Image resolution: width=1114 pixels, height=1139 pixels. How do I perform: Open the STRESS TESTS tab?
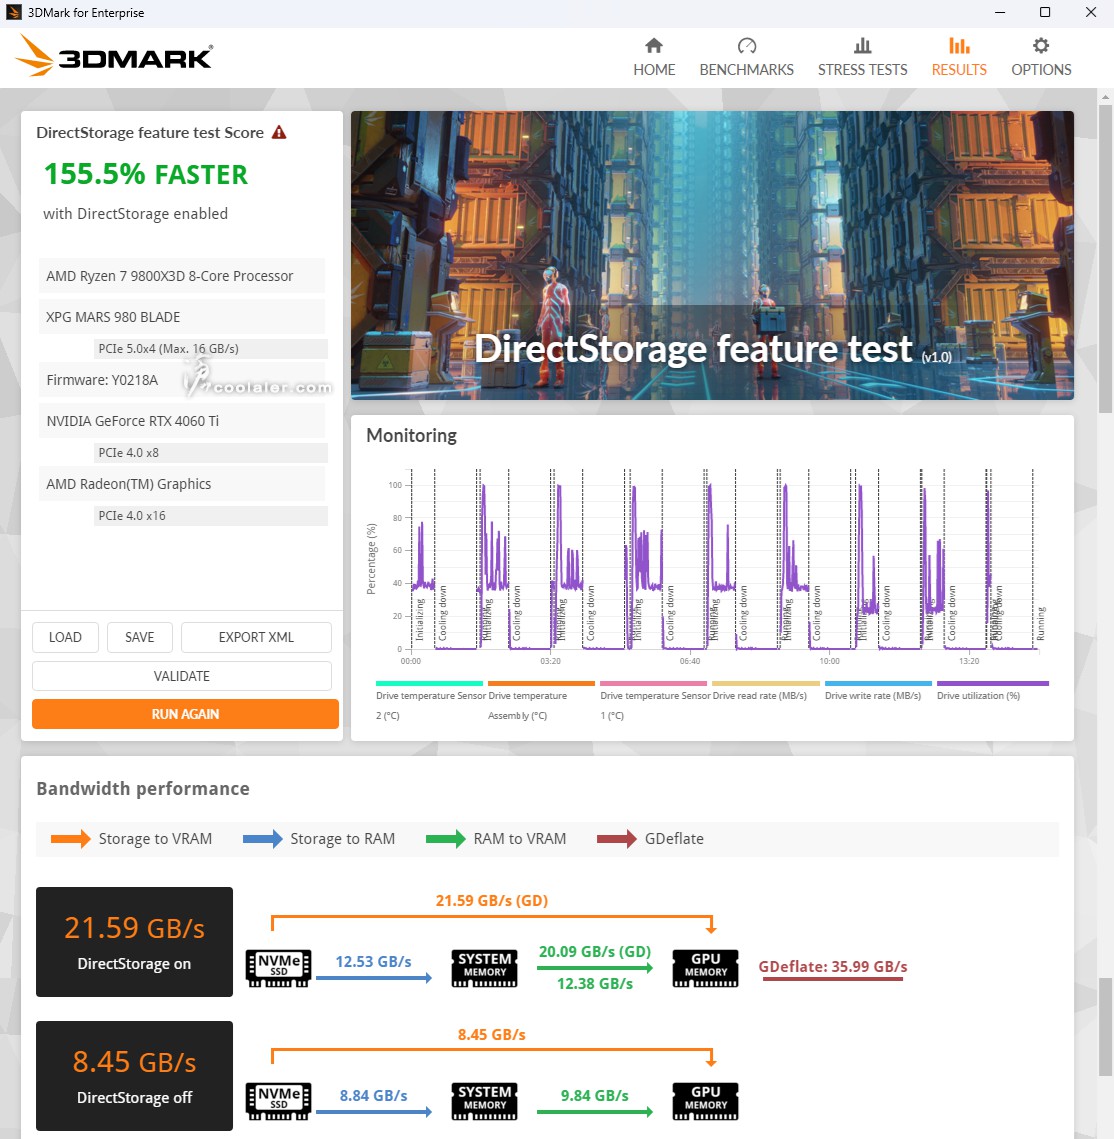[x=863, y=57]
